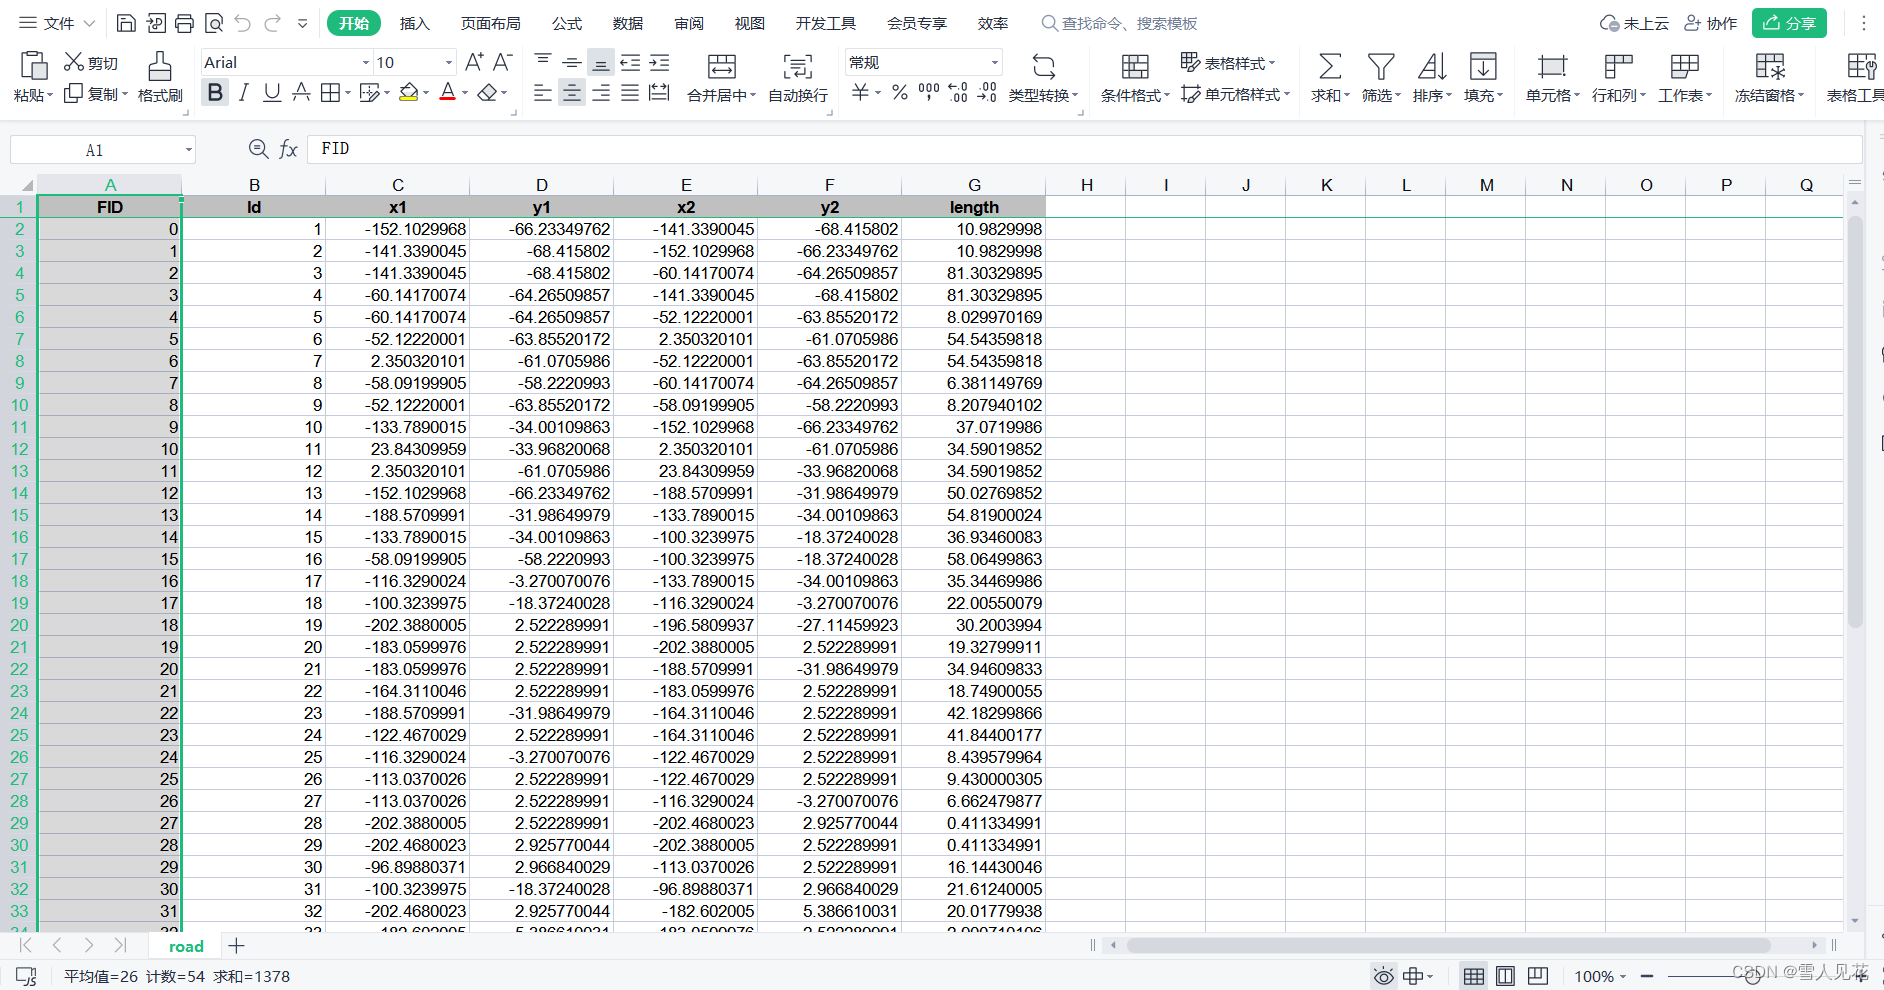
Task: Open the Review (审阅) tab
Action: coord(689,23)
